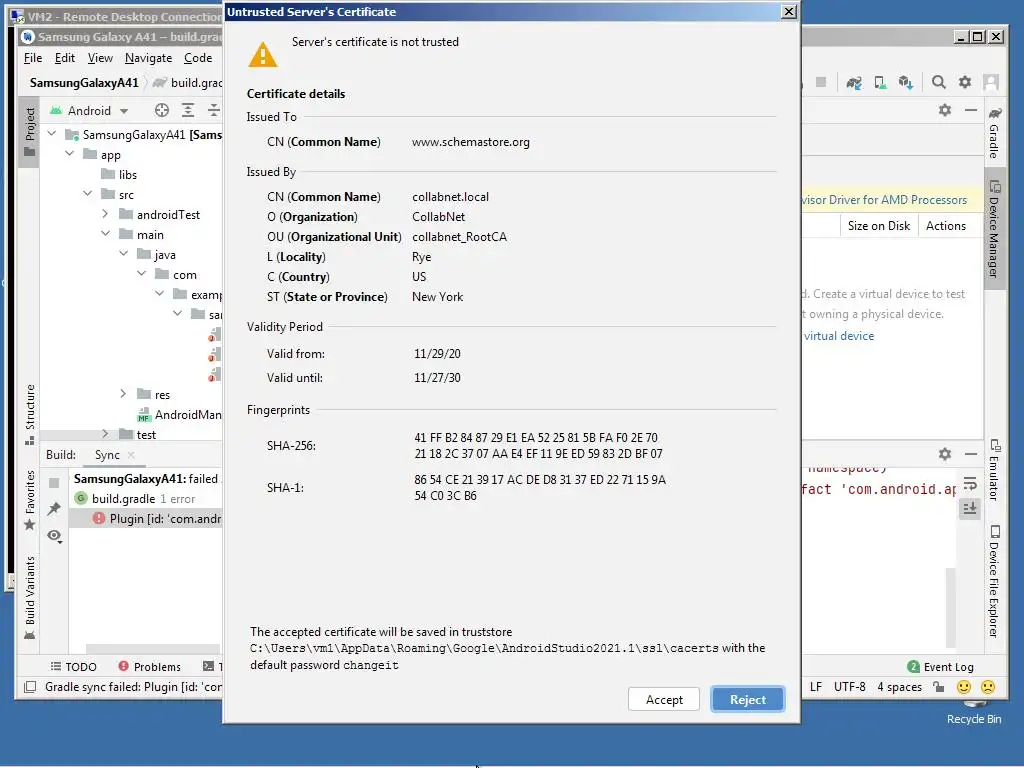This screenshot has width=1024, height=768.
Task: Click the happy smiley feedback icon
Action: point(963,687)
